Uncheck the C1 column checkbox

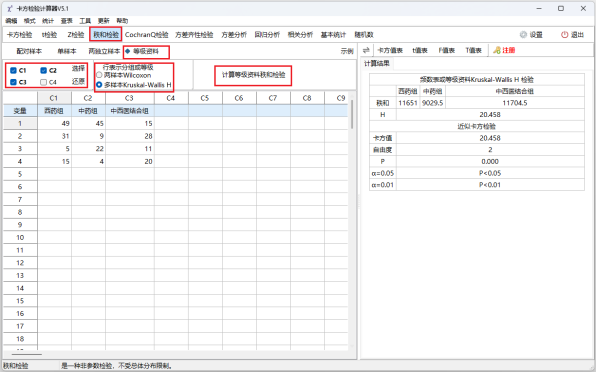(x=13, y=70)
